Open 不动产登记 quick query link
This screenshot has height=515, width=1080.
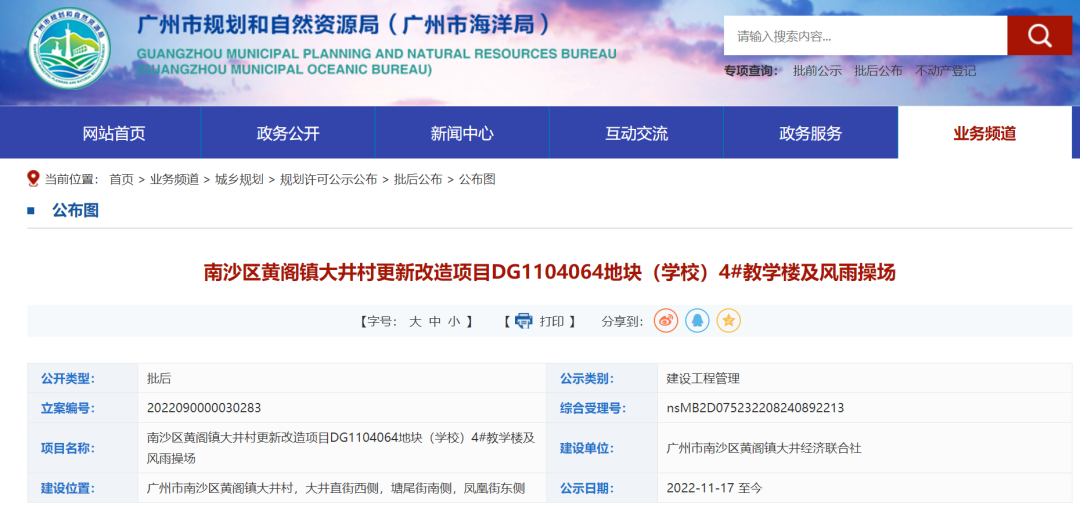945,71
